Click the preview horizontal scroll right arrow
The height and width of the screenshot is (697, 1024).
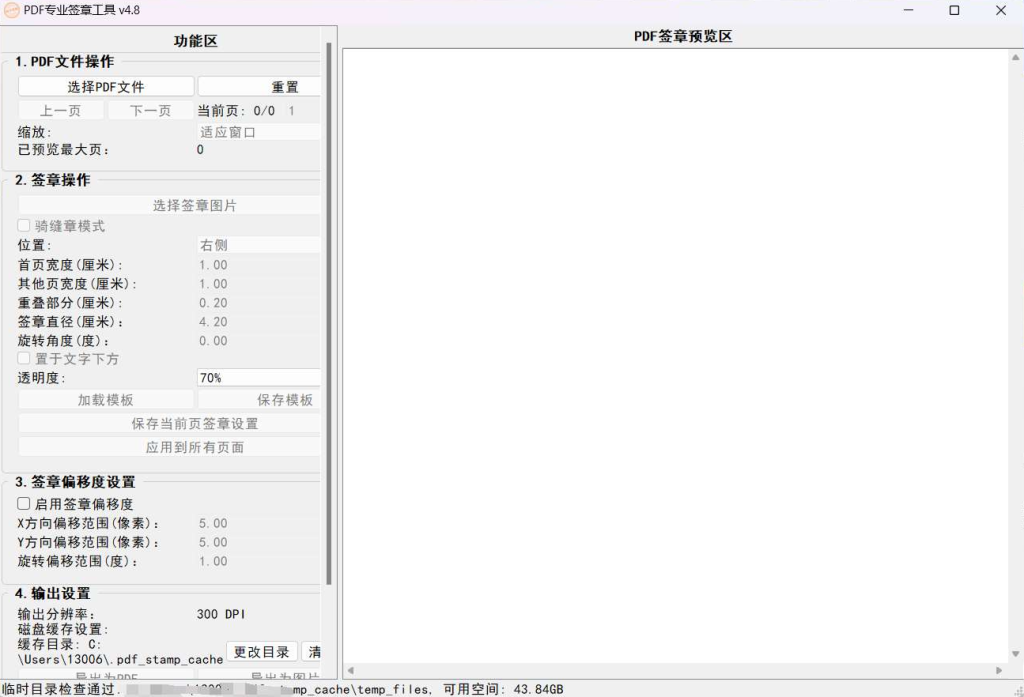pos(999,670)
